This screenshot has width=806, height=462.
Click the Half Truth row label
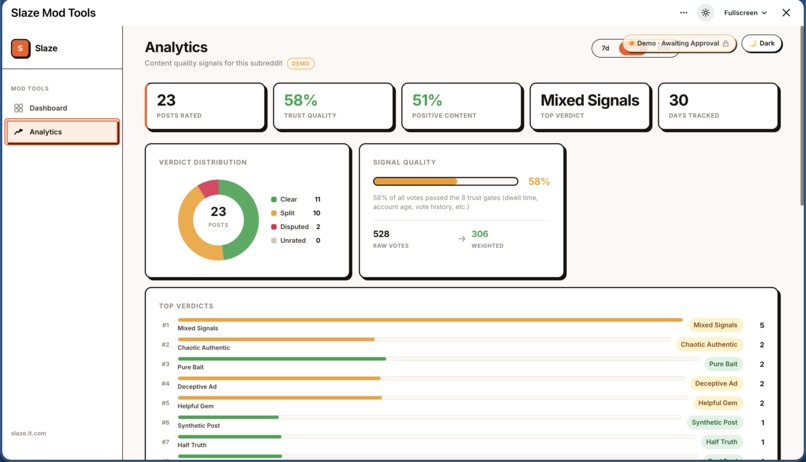[x=192, y=445]
